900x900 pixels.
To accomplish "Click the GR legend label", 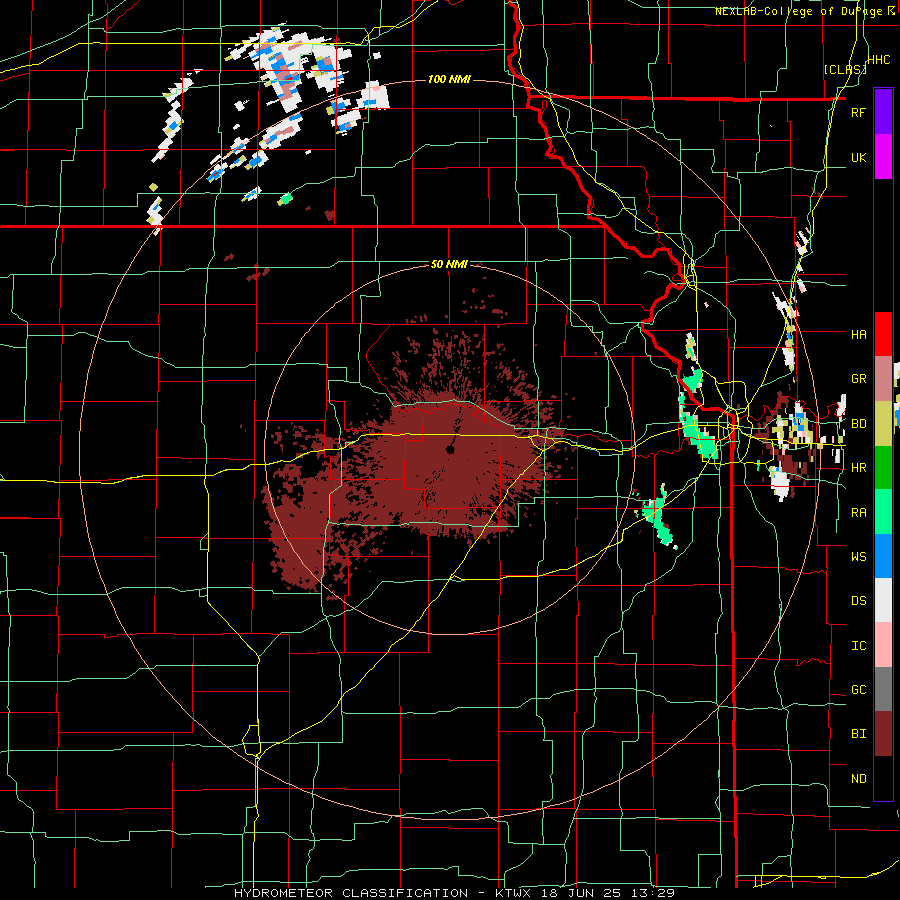I will tap(858, 379).
